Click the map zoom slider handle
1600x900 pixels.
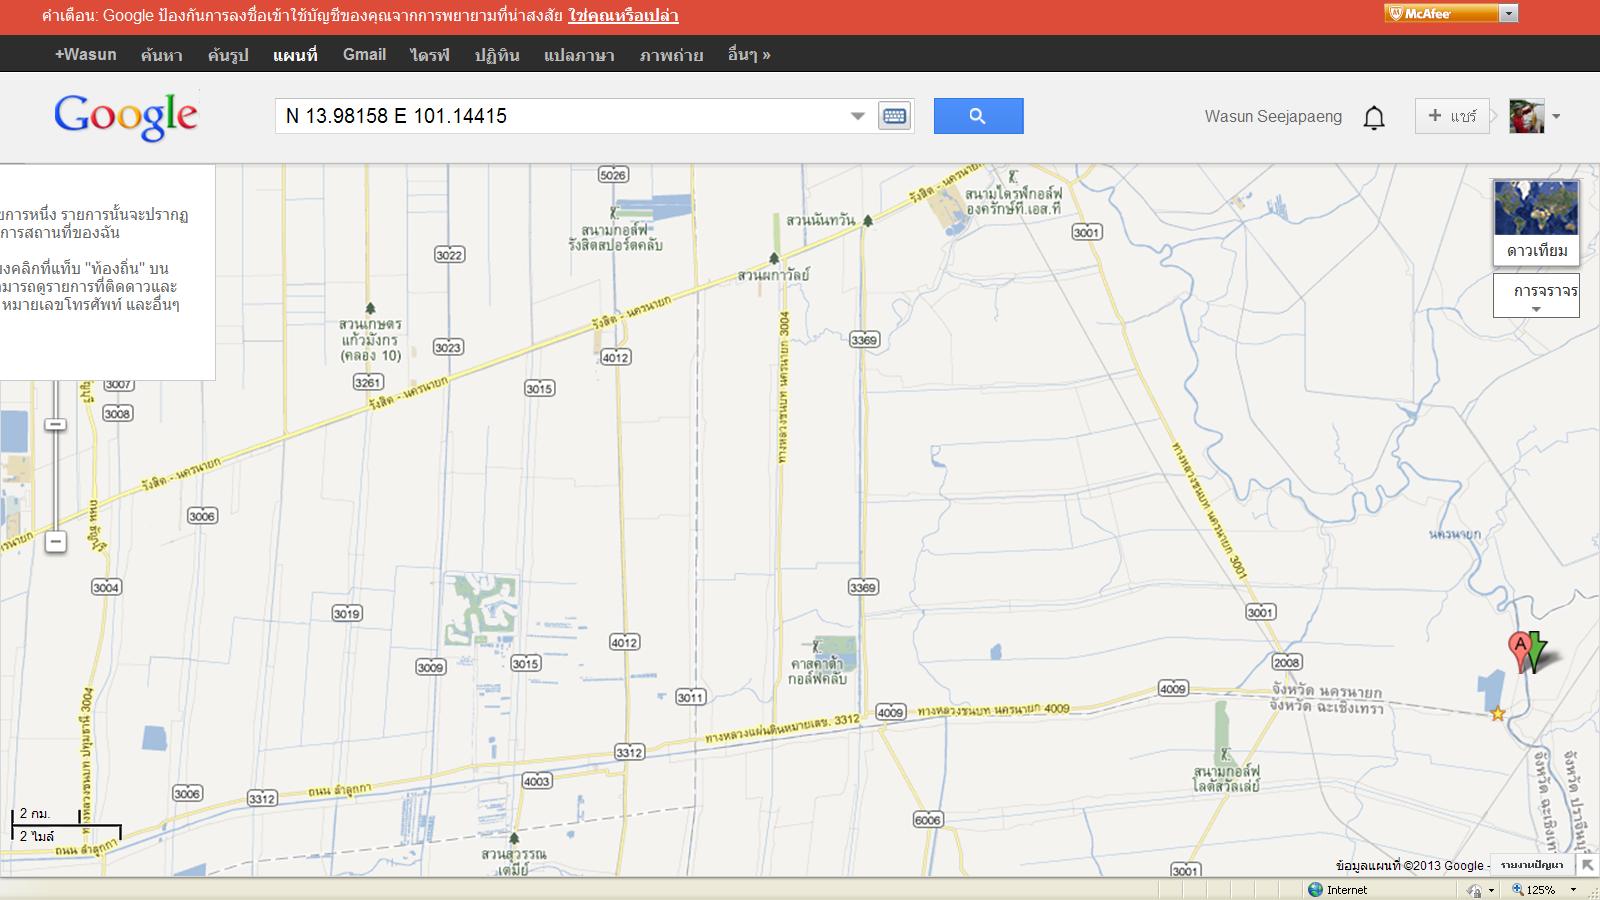pos(56,425)
